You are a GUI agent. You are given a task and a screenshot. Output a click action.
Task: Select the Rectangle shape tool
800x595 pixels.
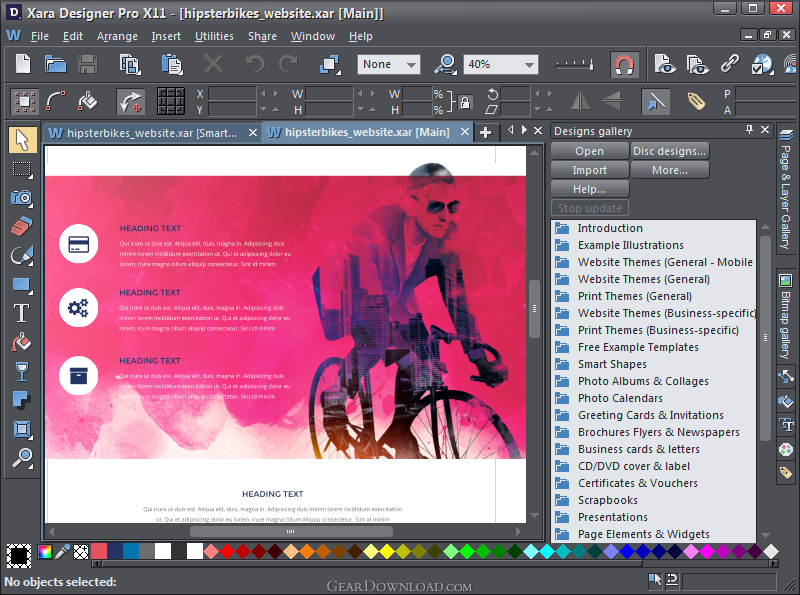(x=22, y=284)
